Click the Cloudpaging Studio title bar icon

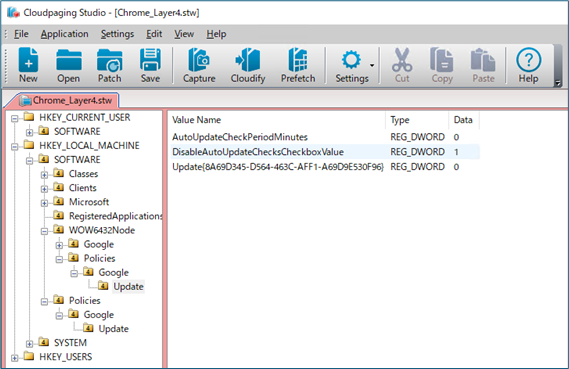click(13, 12)
